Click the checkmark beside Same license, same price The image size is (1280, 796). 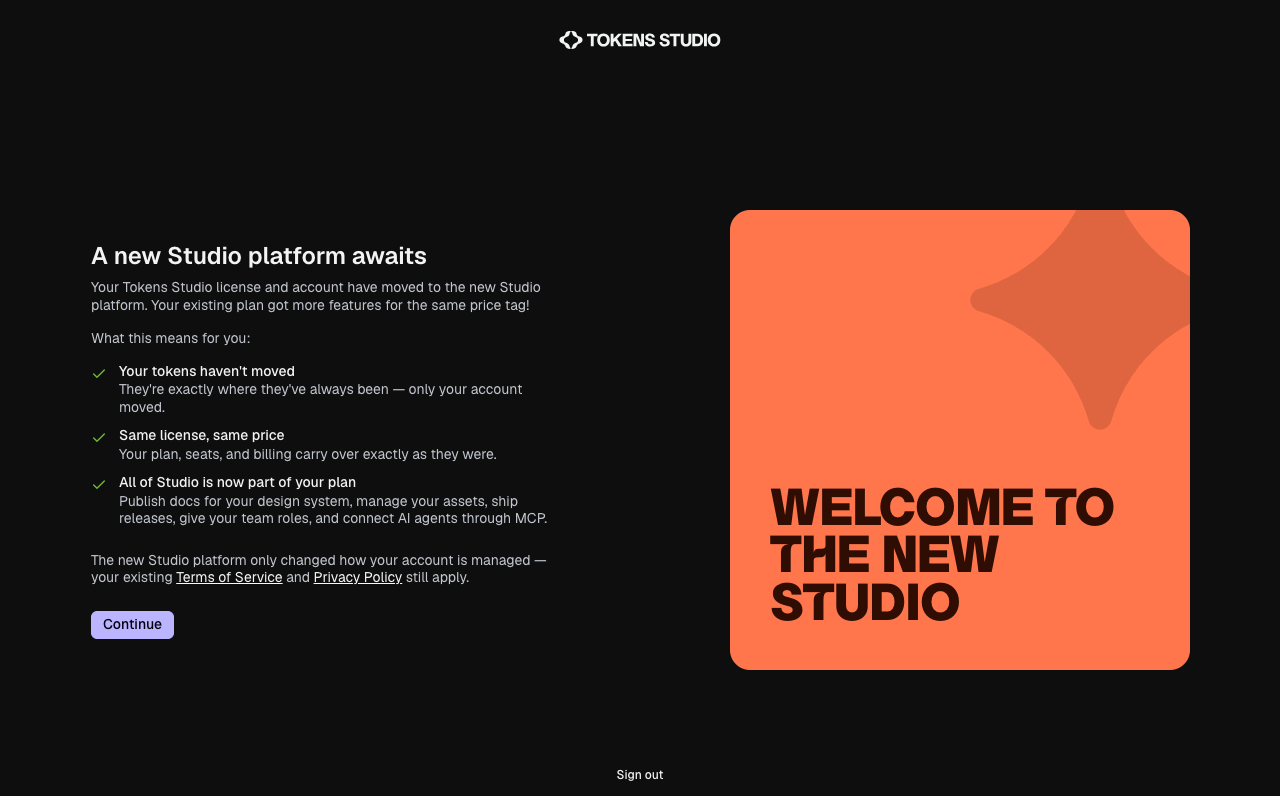point(99,437)
